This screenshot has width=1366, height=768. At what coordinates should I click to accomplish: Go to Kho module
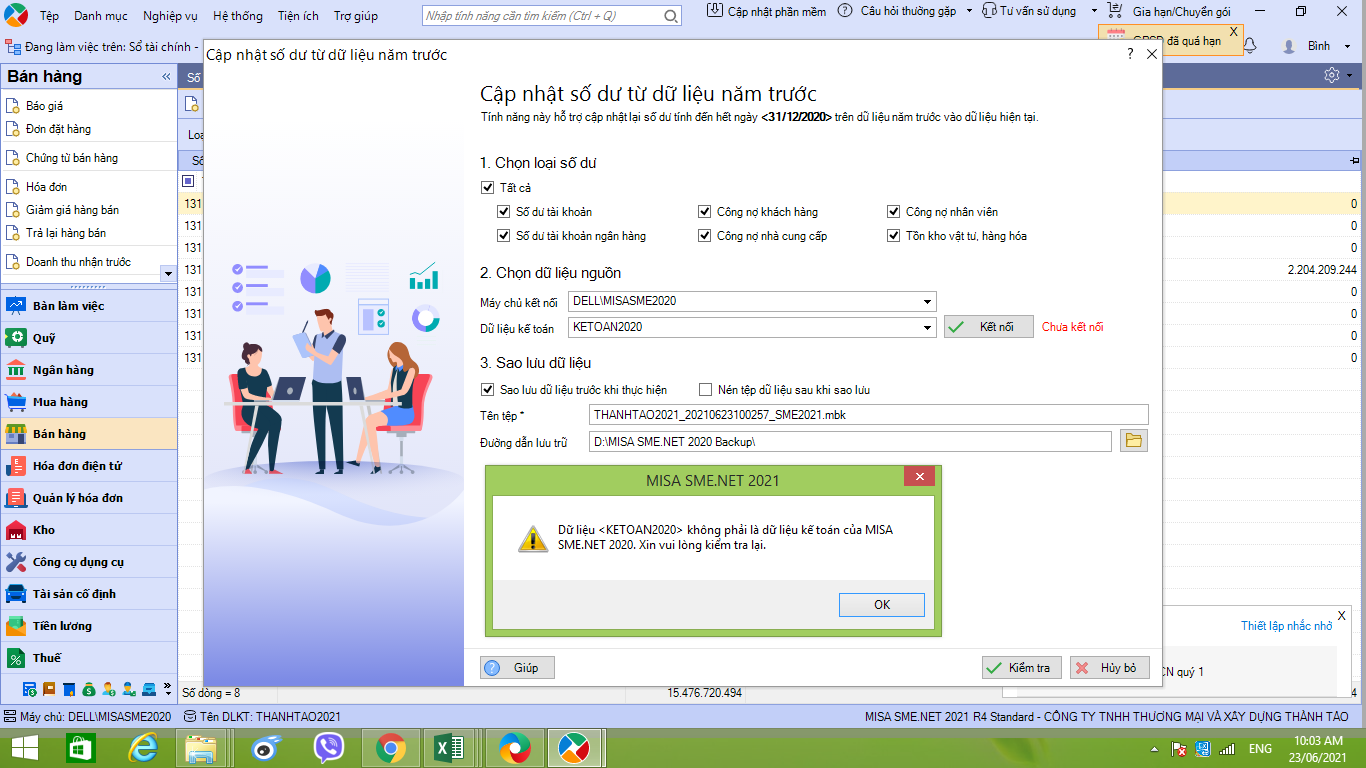89,530
